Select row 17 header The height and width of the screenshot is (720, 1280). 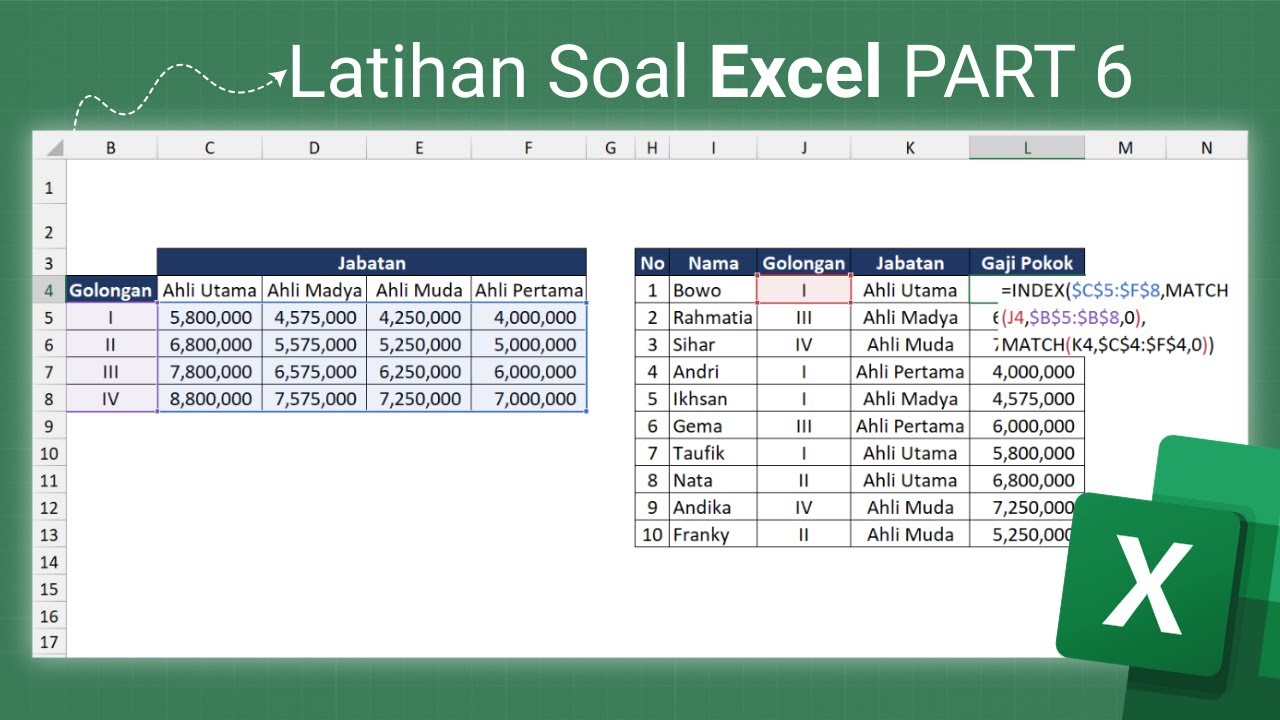click(49, 643)
